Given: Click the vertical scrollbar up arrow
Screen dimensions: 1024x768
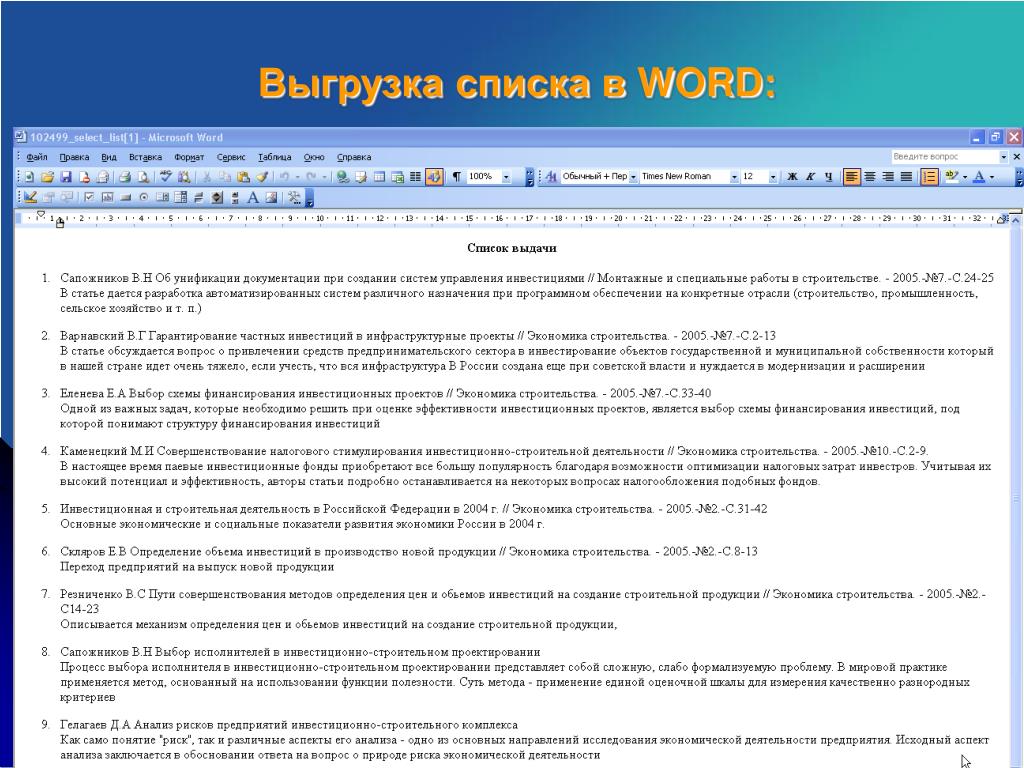Looking at the screenshot, I should point(1016,220).
